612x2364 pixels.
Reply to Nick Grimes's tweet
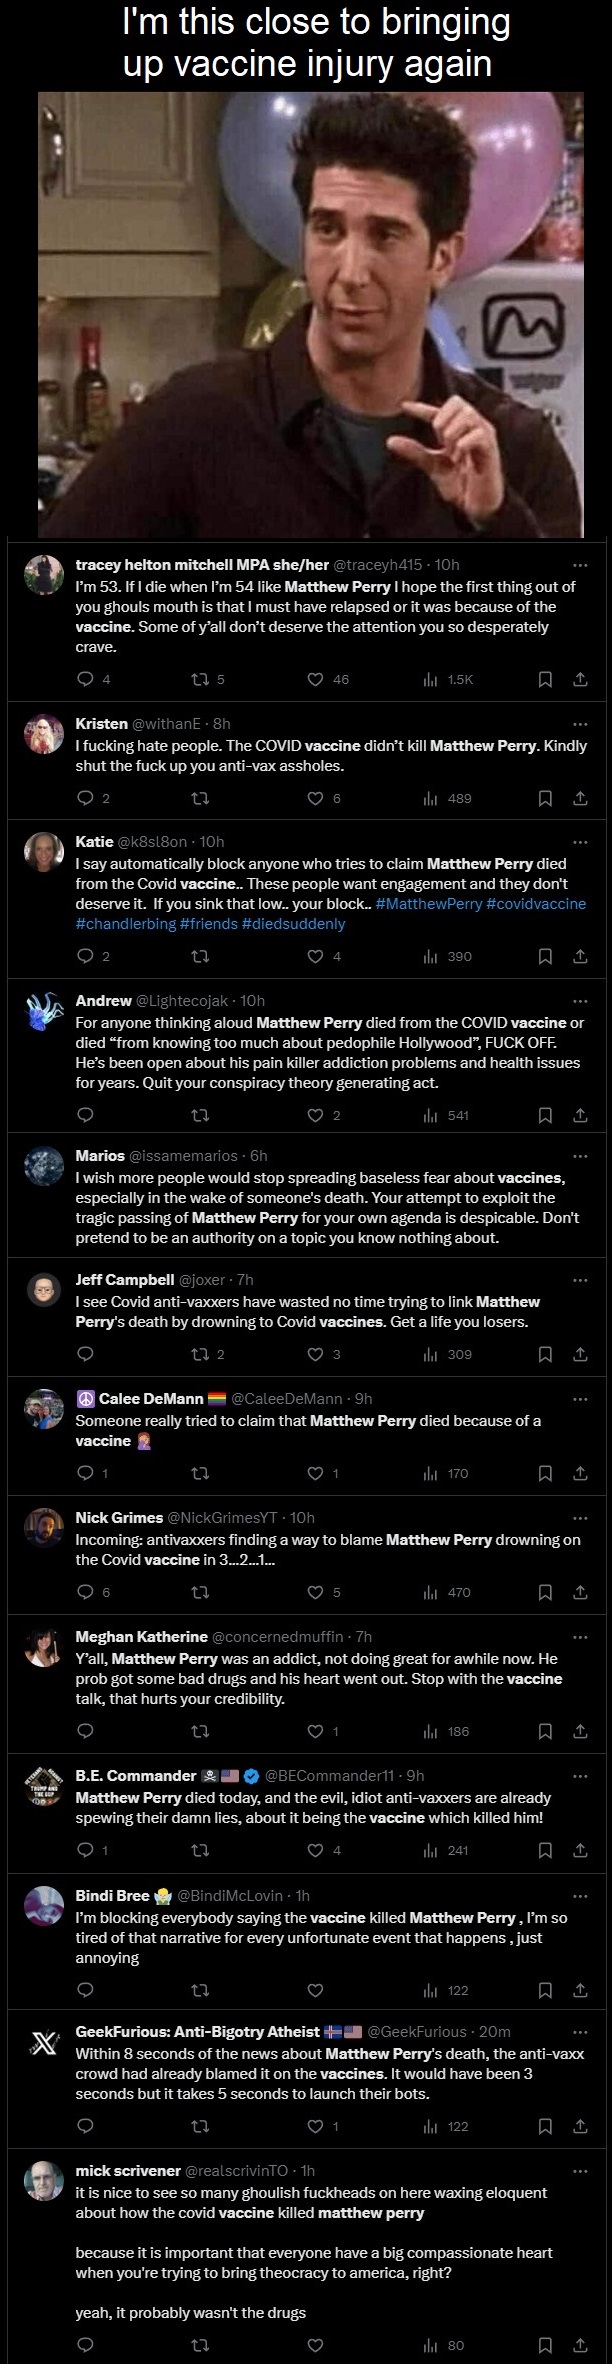[x=86, y=1592]
